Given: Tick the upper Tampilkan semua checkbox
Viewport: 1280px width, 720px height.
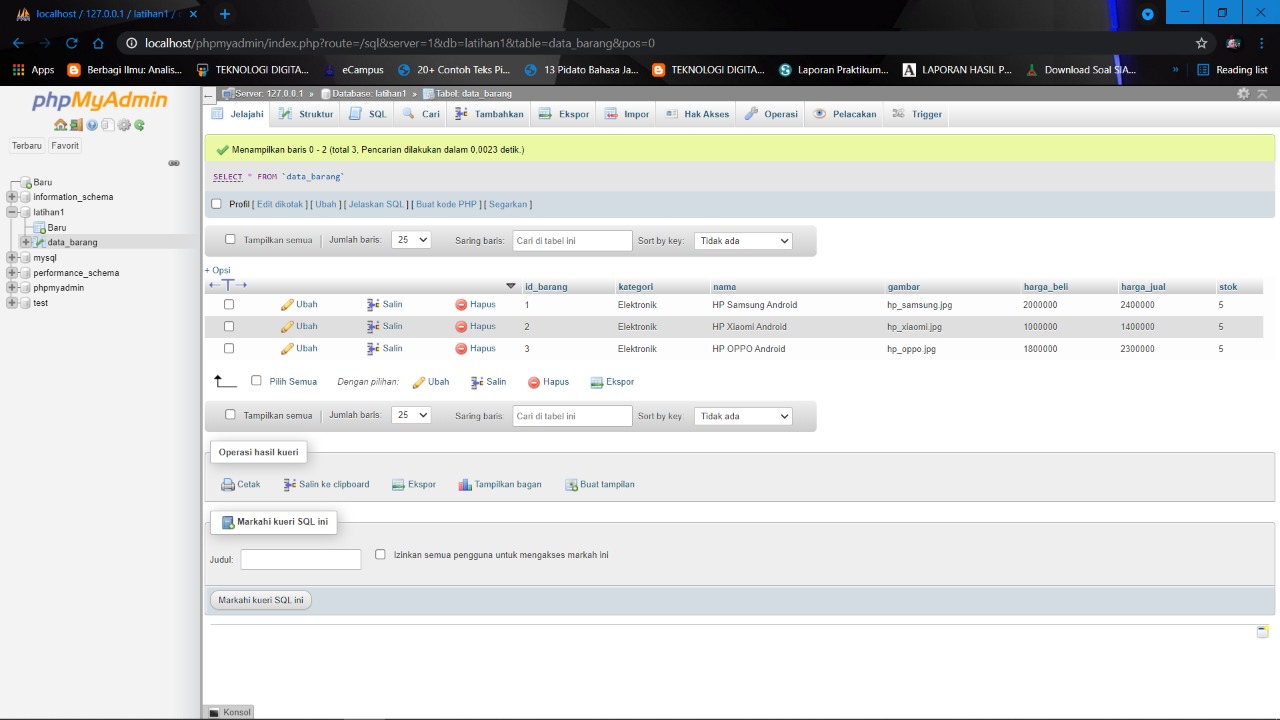Looking at the screenshot, I should 230,239.
